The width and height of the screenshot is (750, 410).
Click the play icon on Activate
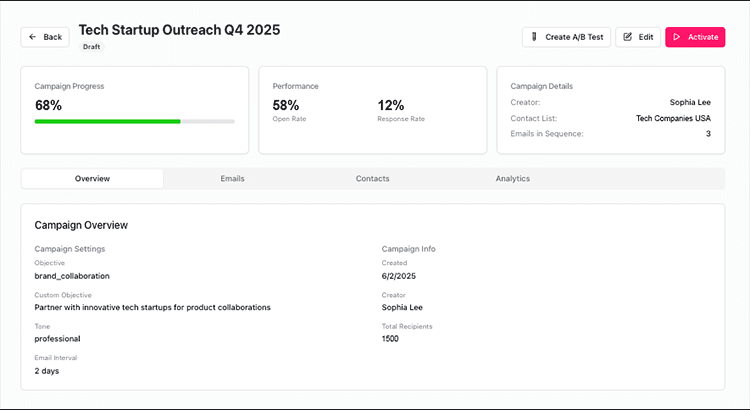click(677, 37)
